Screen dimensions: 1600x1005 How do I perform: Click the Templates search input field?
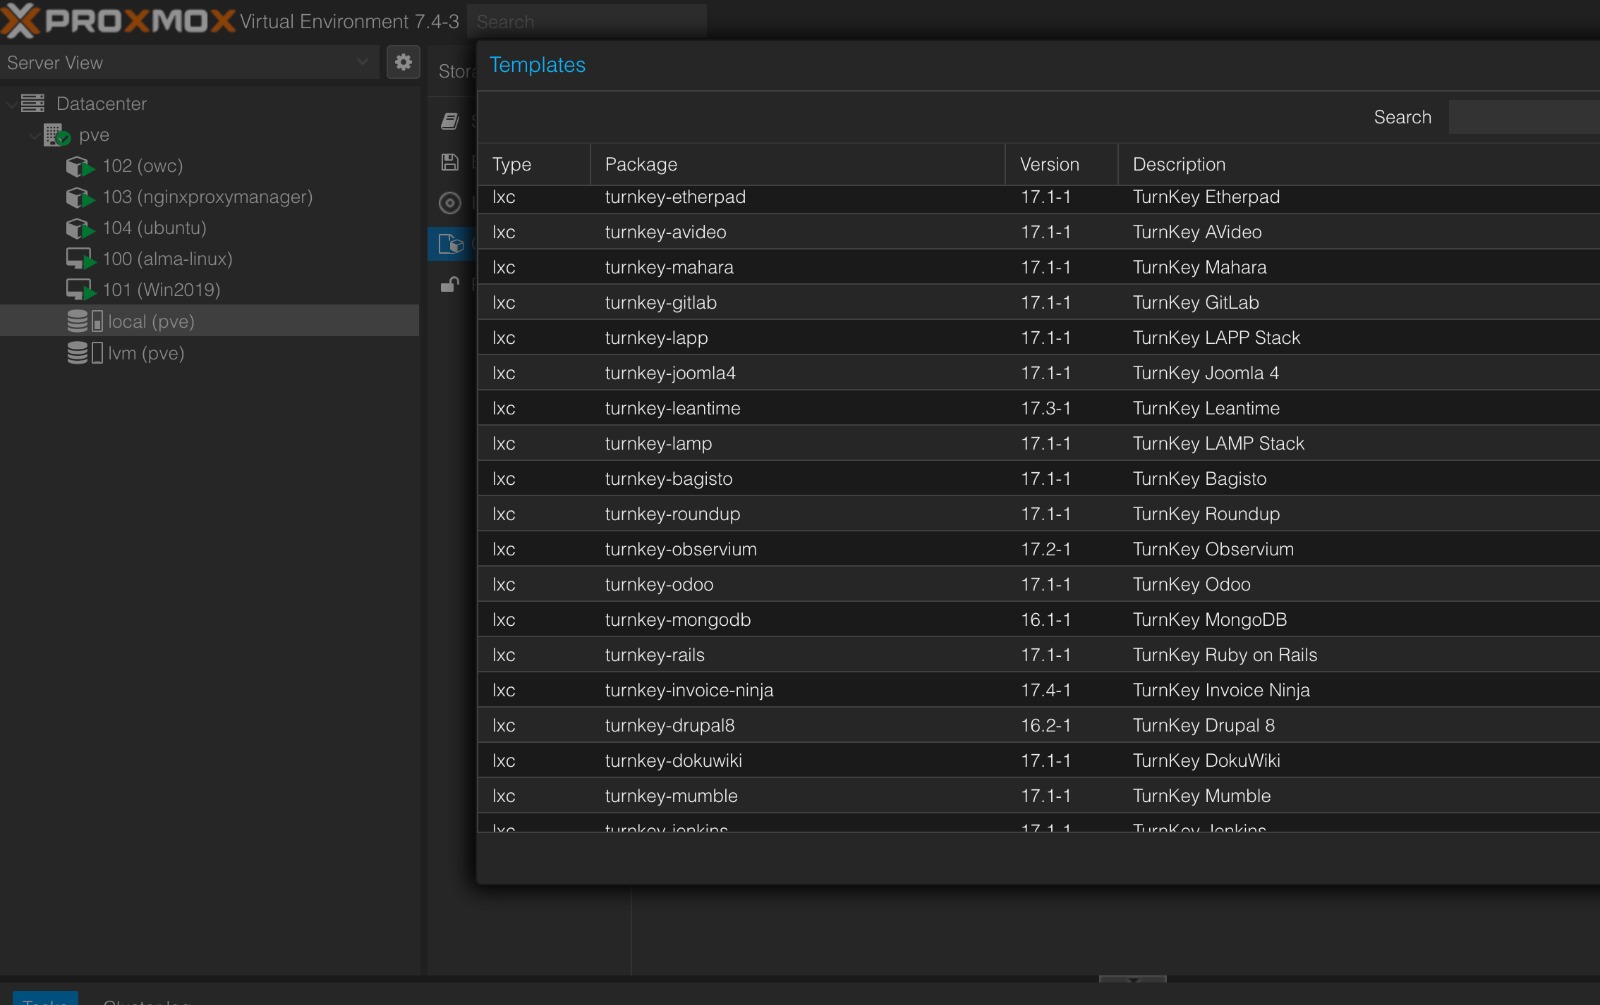pyautogui.click(x=1523, y=117)
